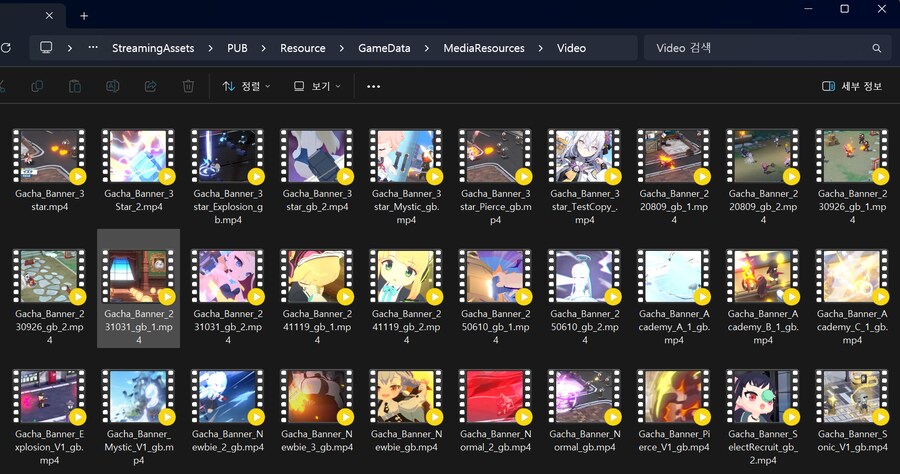Select the Gacha_Banner_3star.mp4 file
Viewport: 900px width, 474px height.
(x=49, y=170)
